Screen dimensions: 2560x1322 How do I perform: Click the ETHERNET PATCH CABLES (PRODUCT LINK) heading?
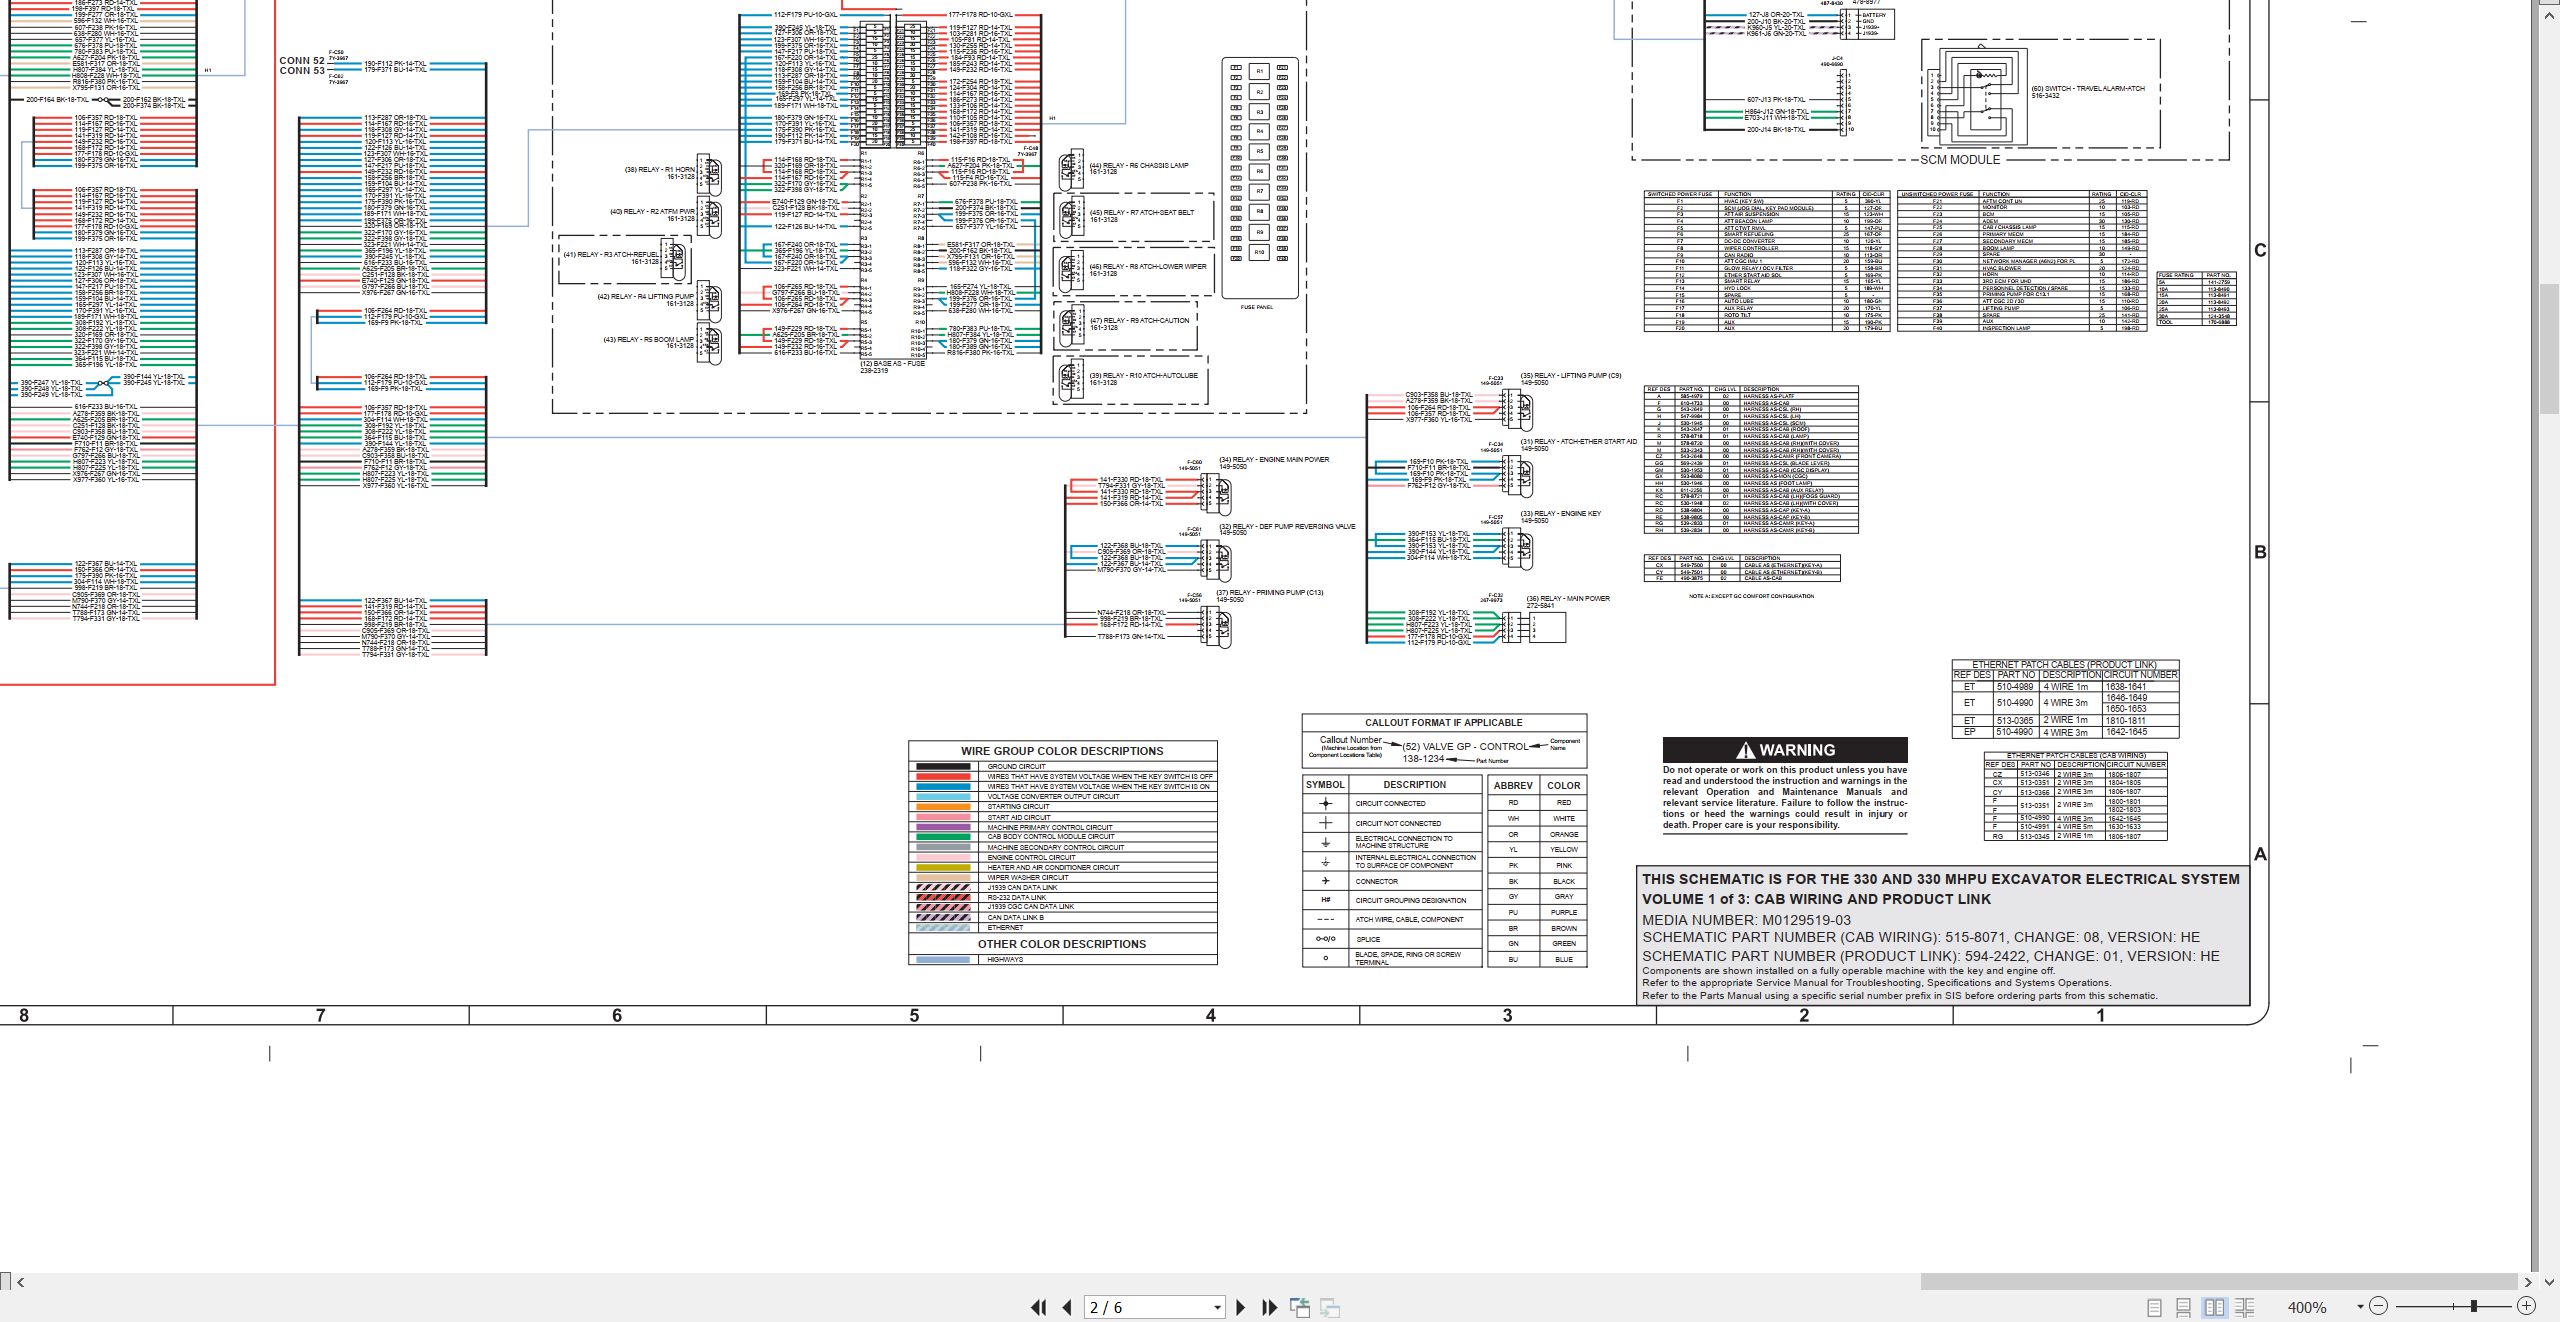point(2064,664)
